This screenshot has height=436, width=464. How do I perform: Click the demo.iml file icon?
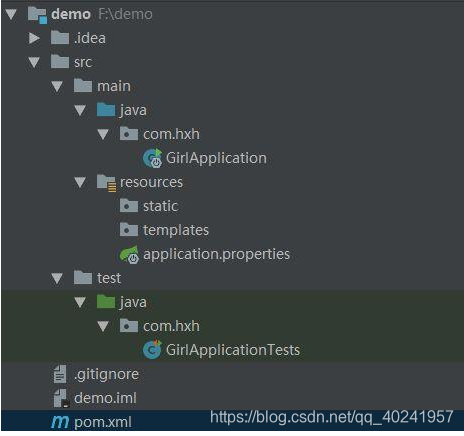click(x=61, y=398)
